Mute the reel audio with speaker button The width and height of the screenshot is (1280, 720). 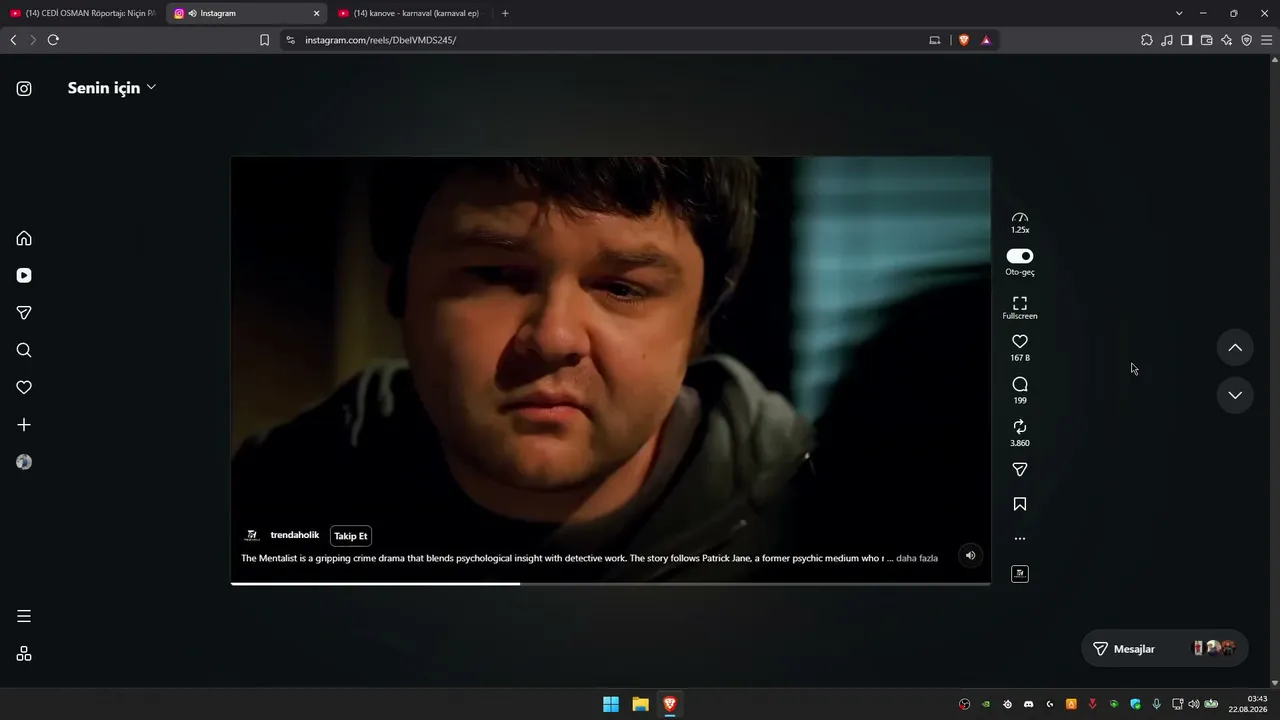point(970,556)
